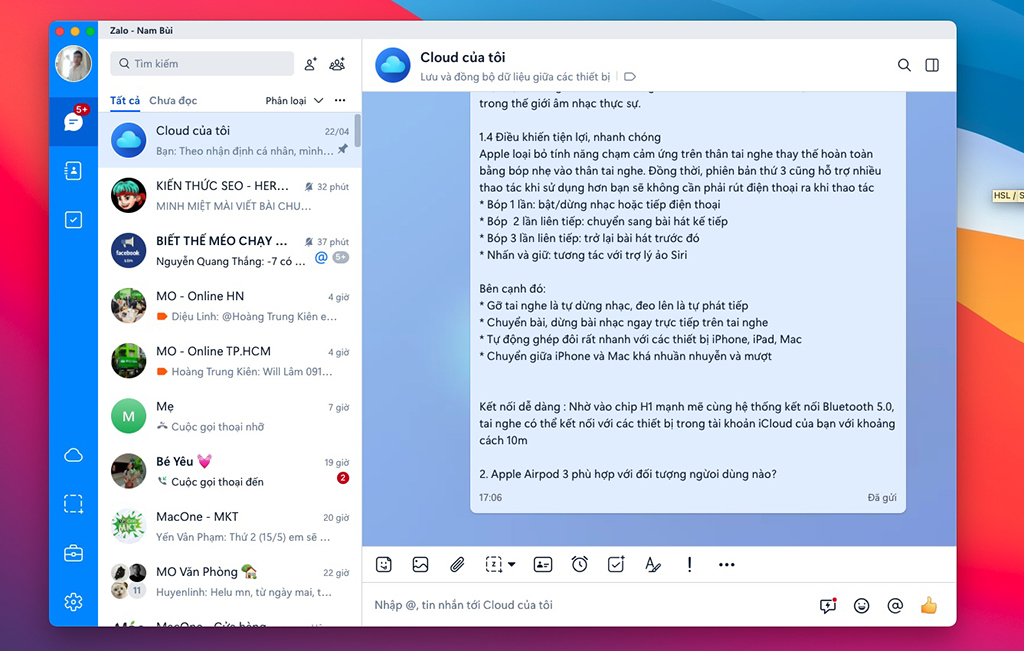
Task: Click the quick message icon
Action: (x=828, y=605)
